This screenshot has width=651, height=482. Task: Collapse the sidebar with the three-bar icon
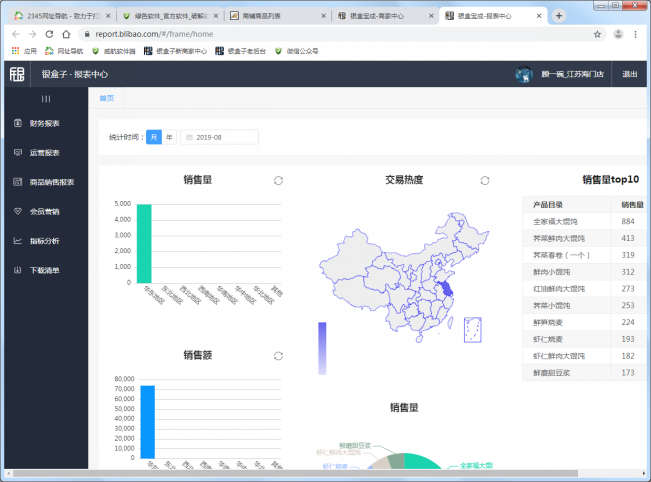(x=45, y=99)
